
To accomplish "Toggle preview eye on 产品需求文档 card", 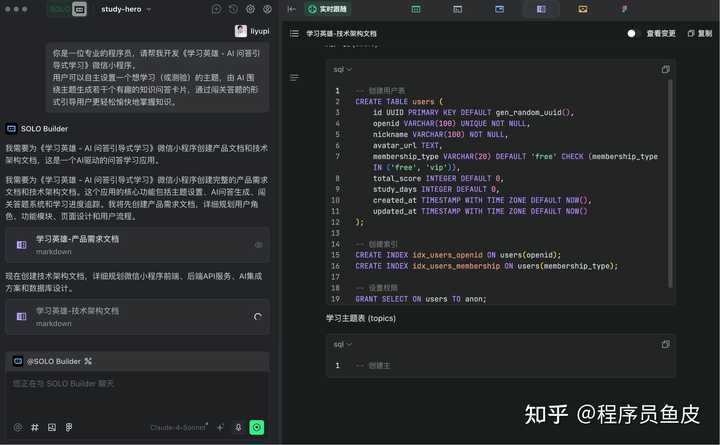I will [x=258, y=244].
